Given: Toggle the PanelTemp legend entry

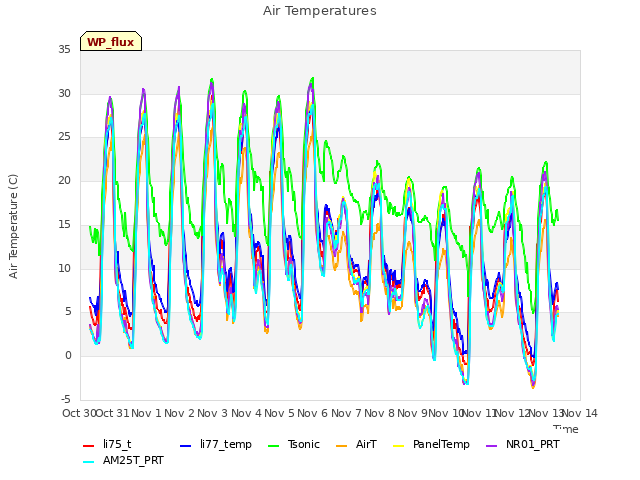Looking at the screenshot, I should (x=431, y=444).
